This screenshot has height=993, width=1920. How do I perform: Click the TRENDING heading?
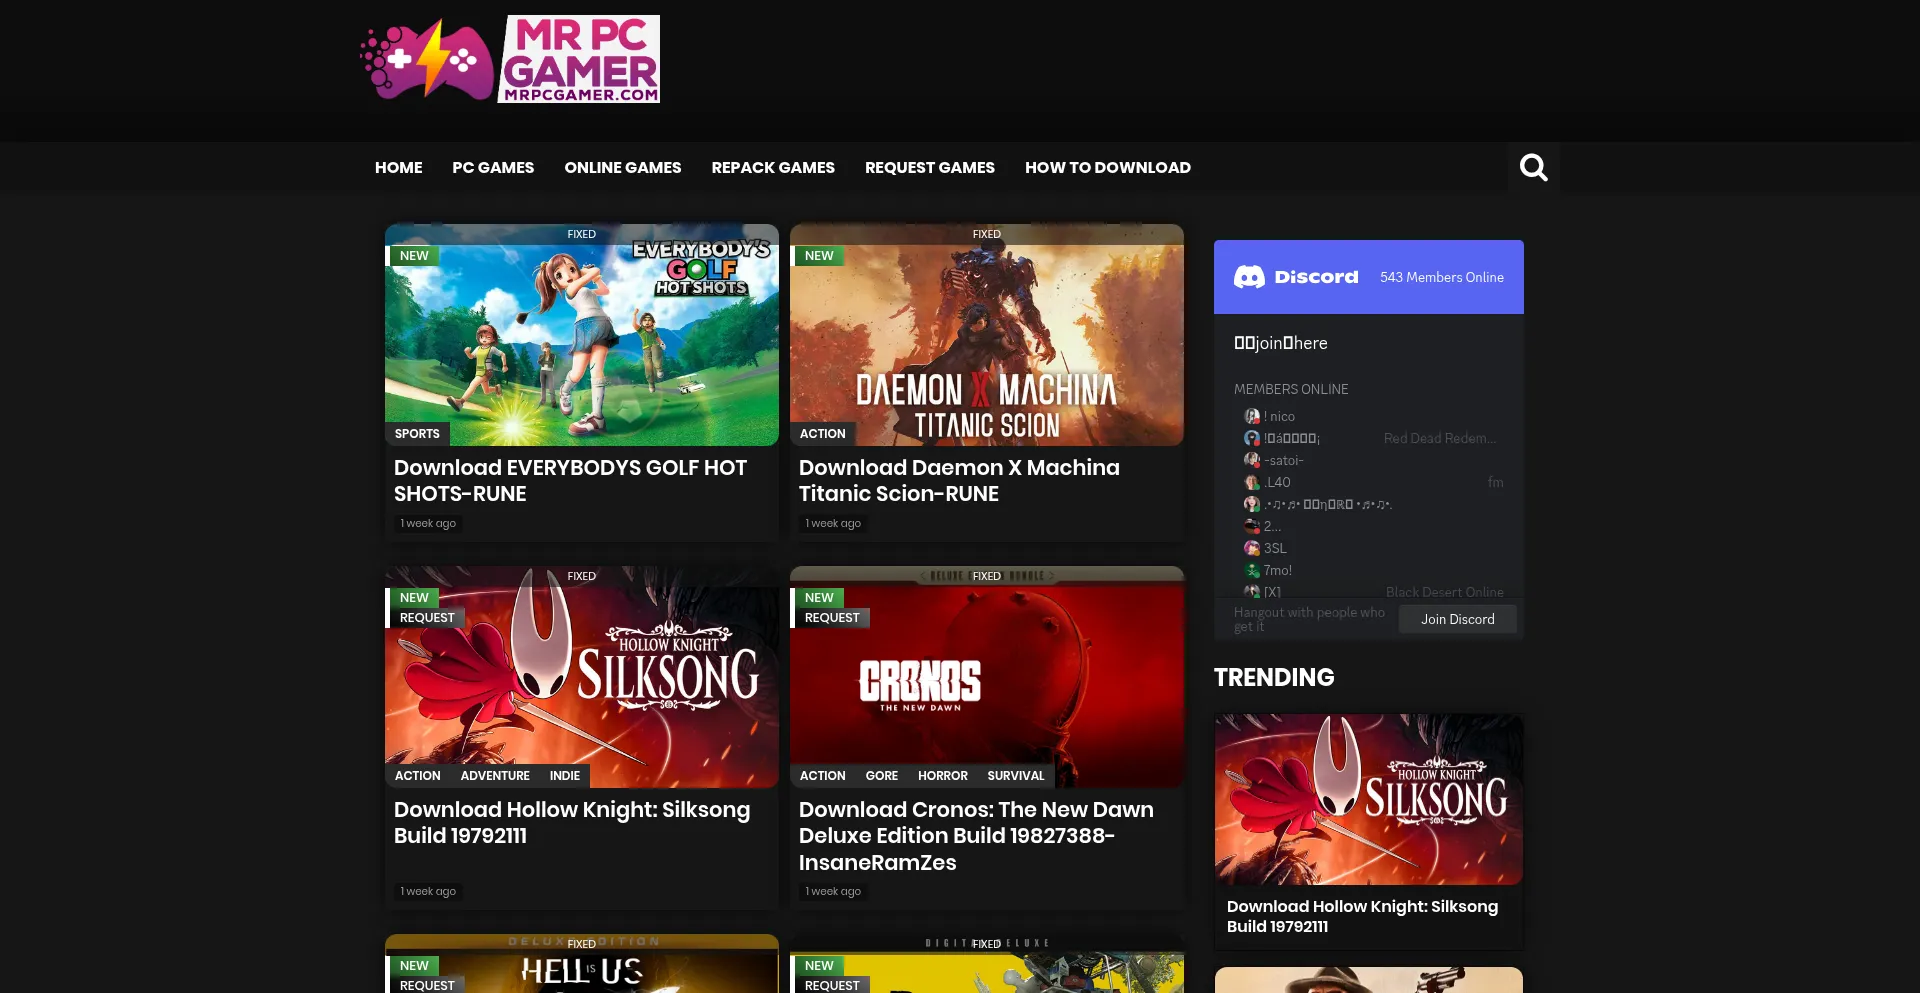click(1274, 677)
